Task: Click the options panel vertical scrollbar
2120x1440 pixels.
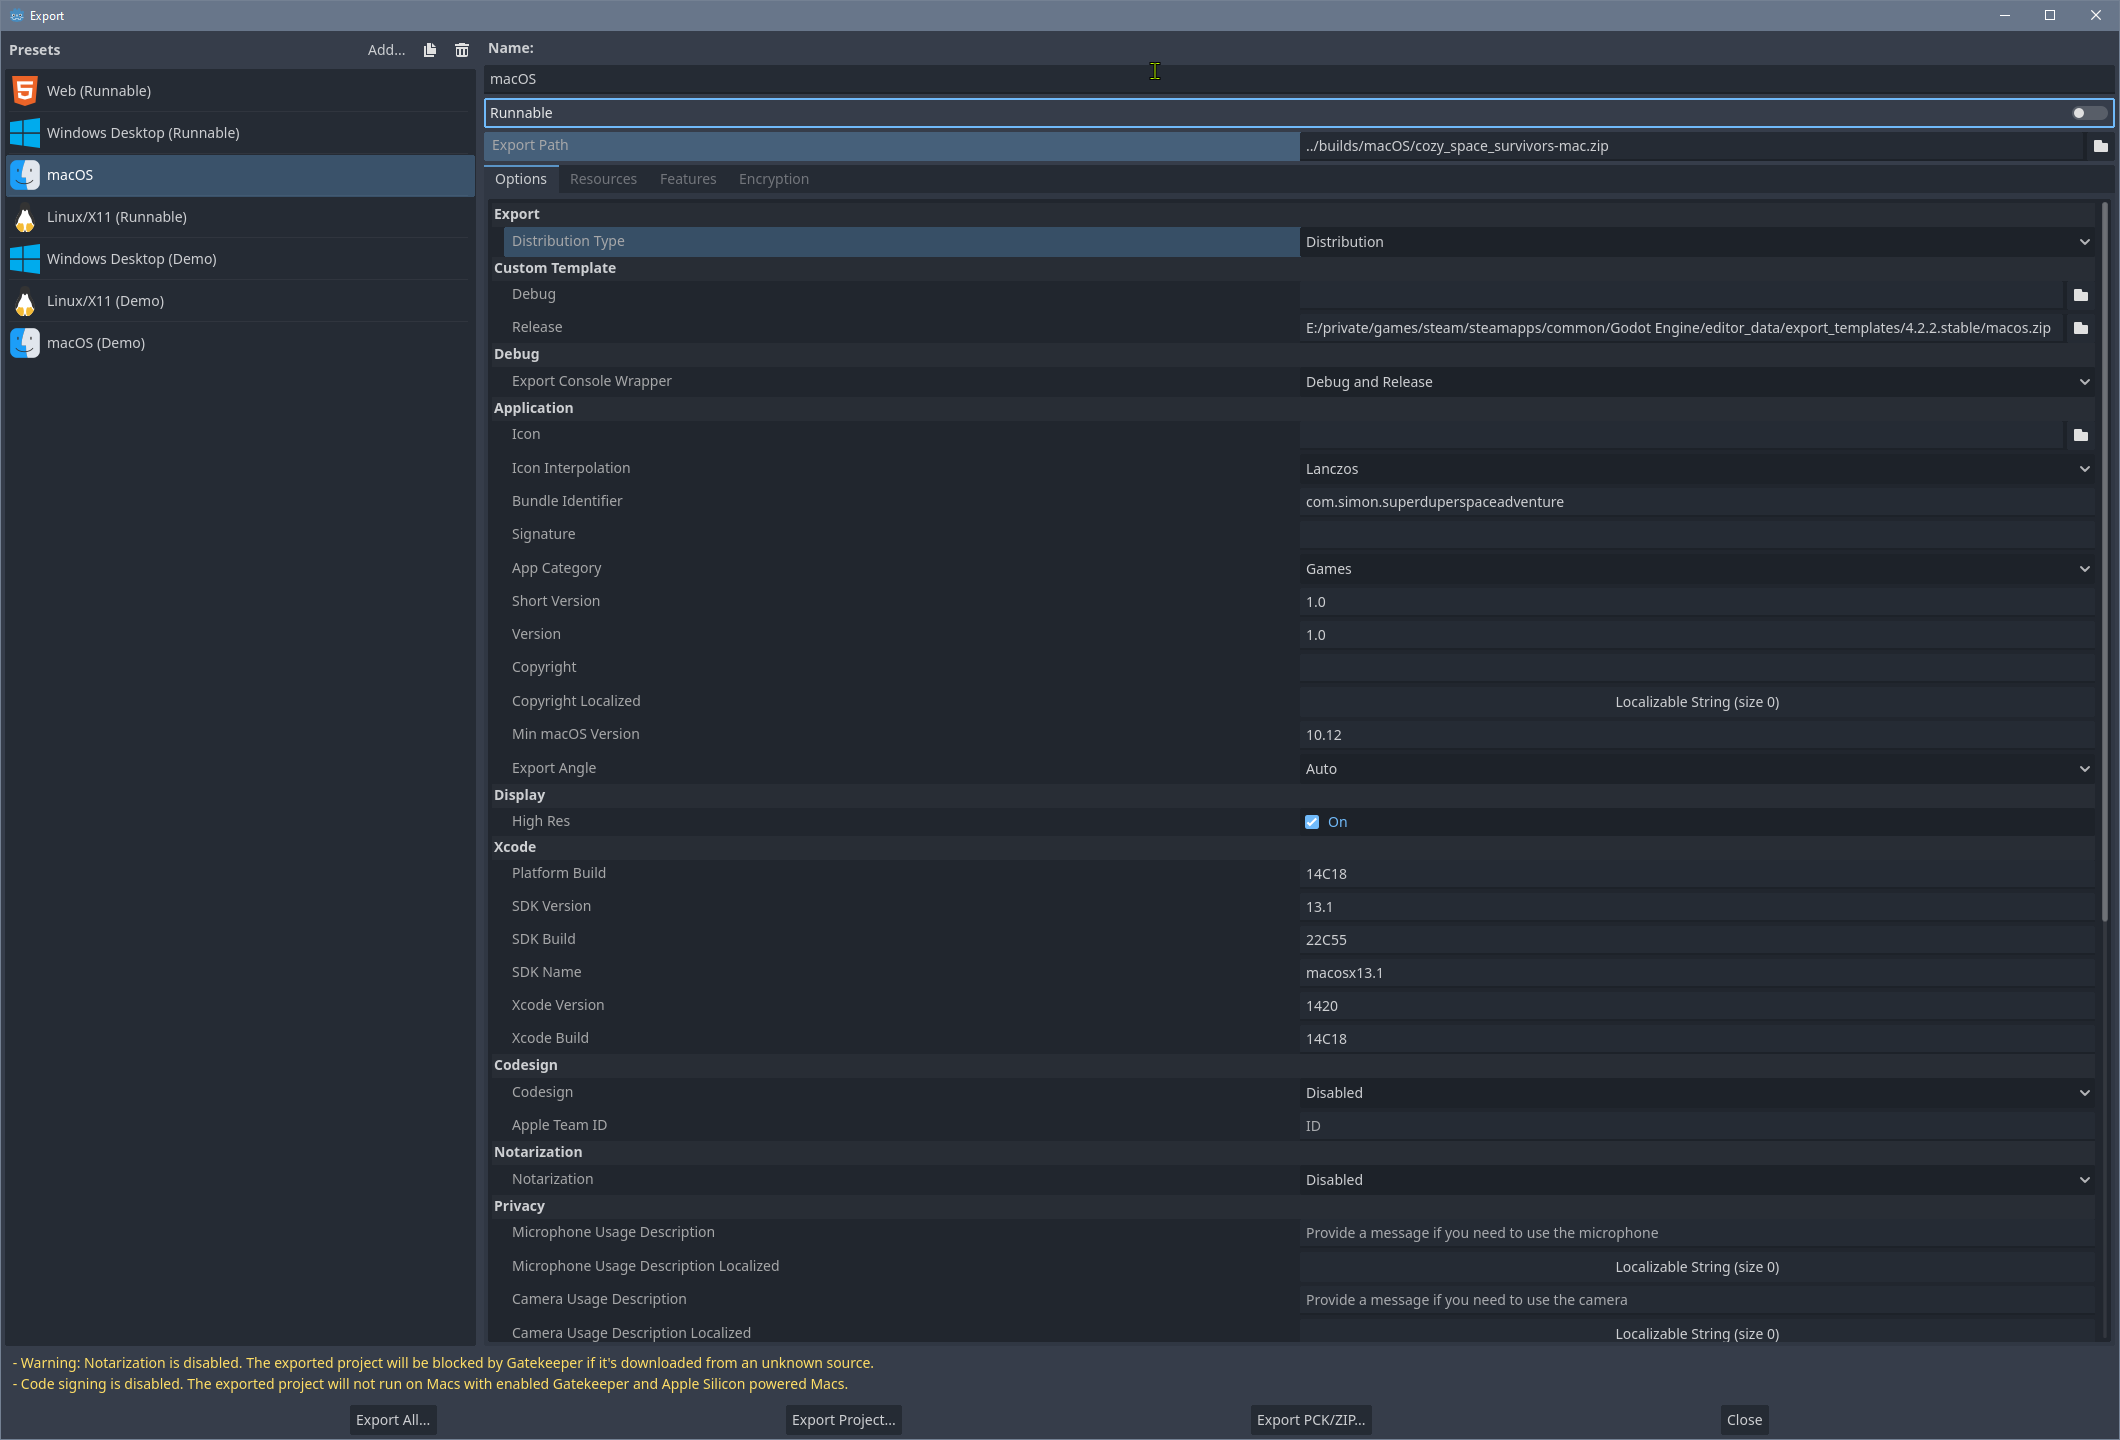Action: click(2104, 560)
